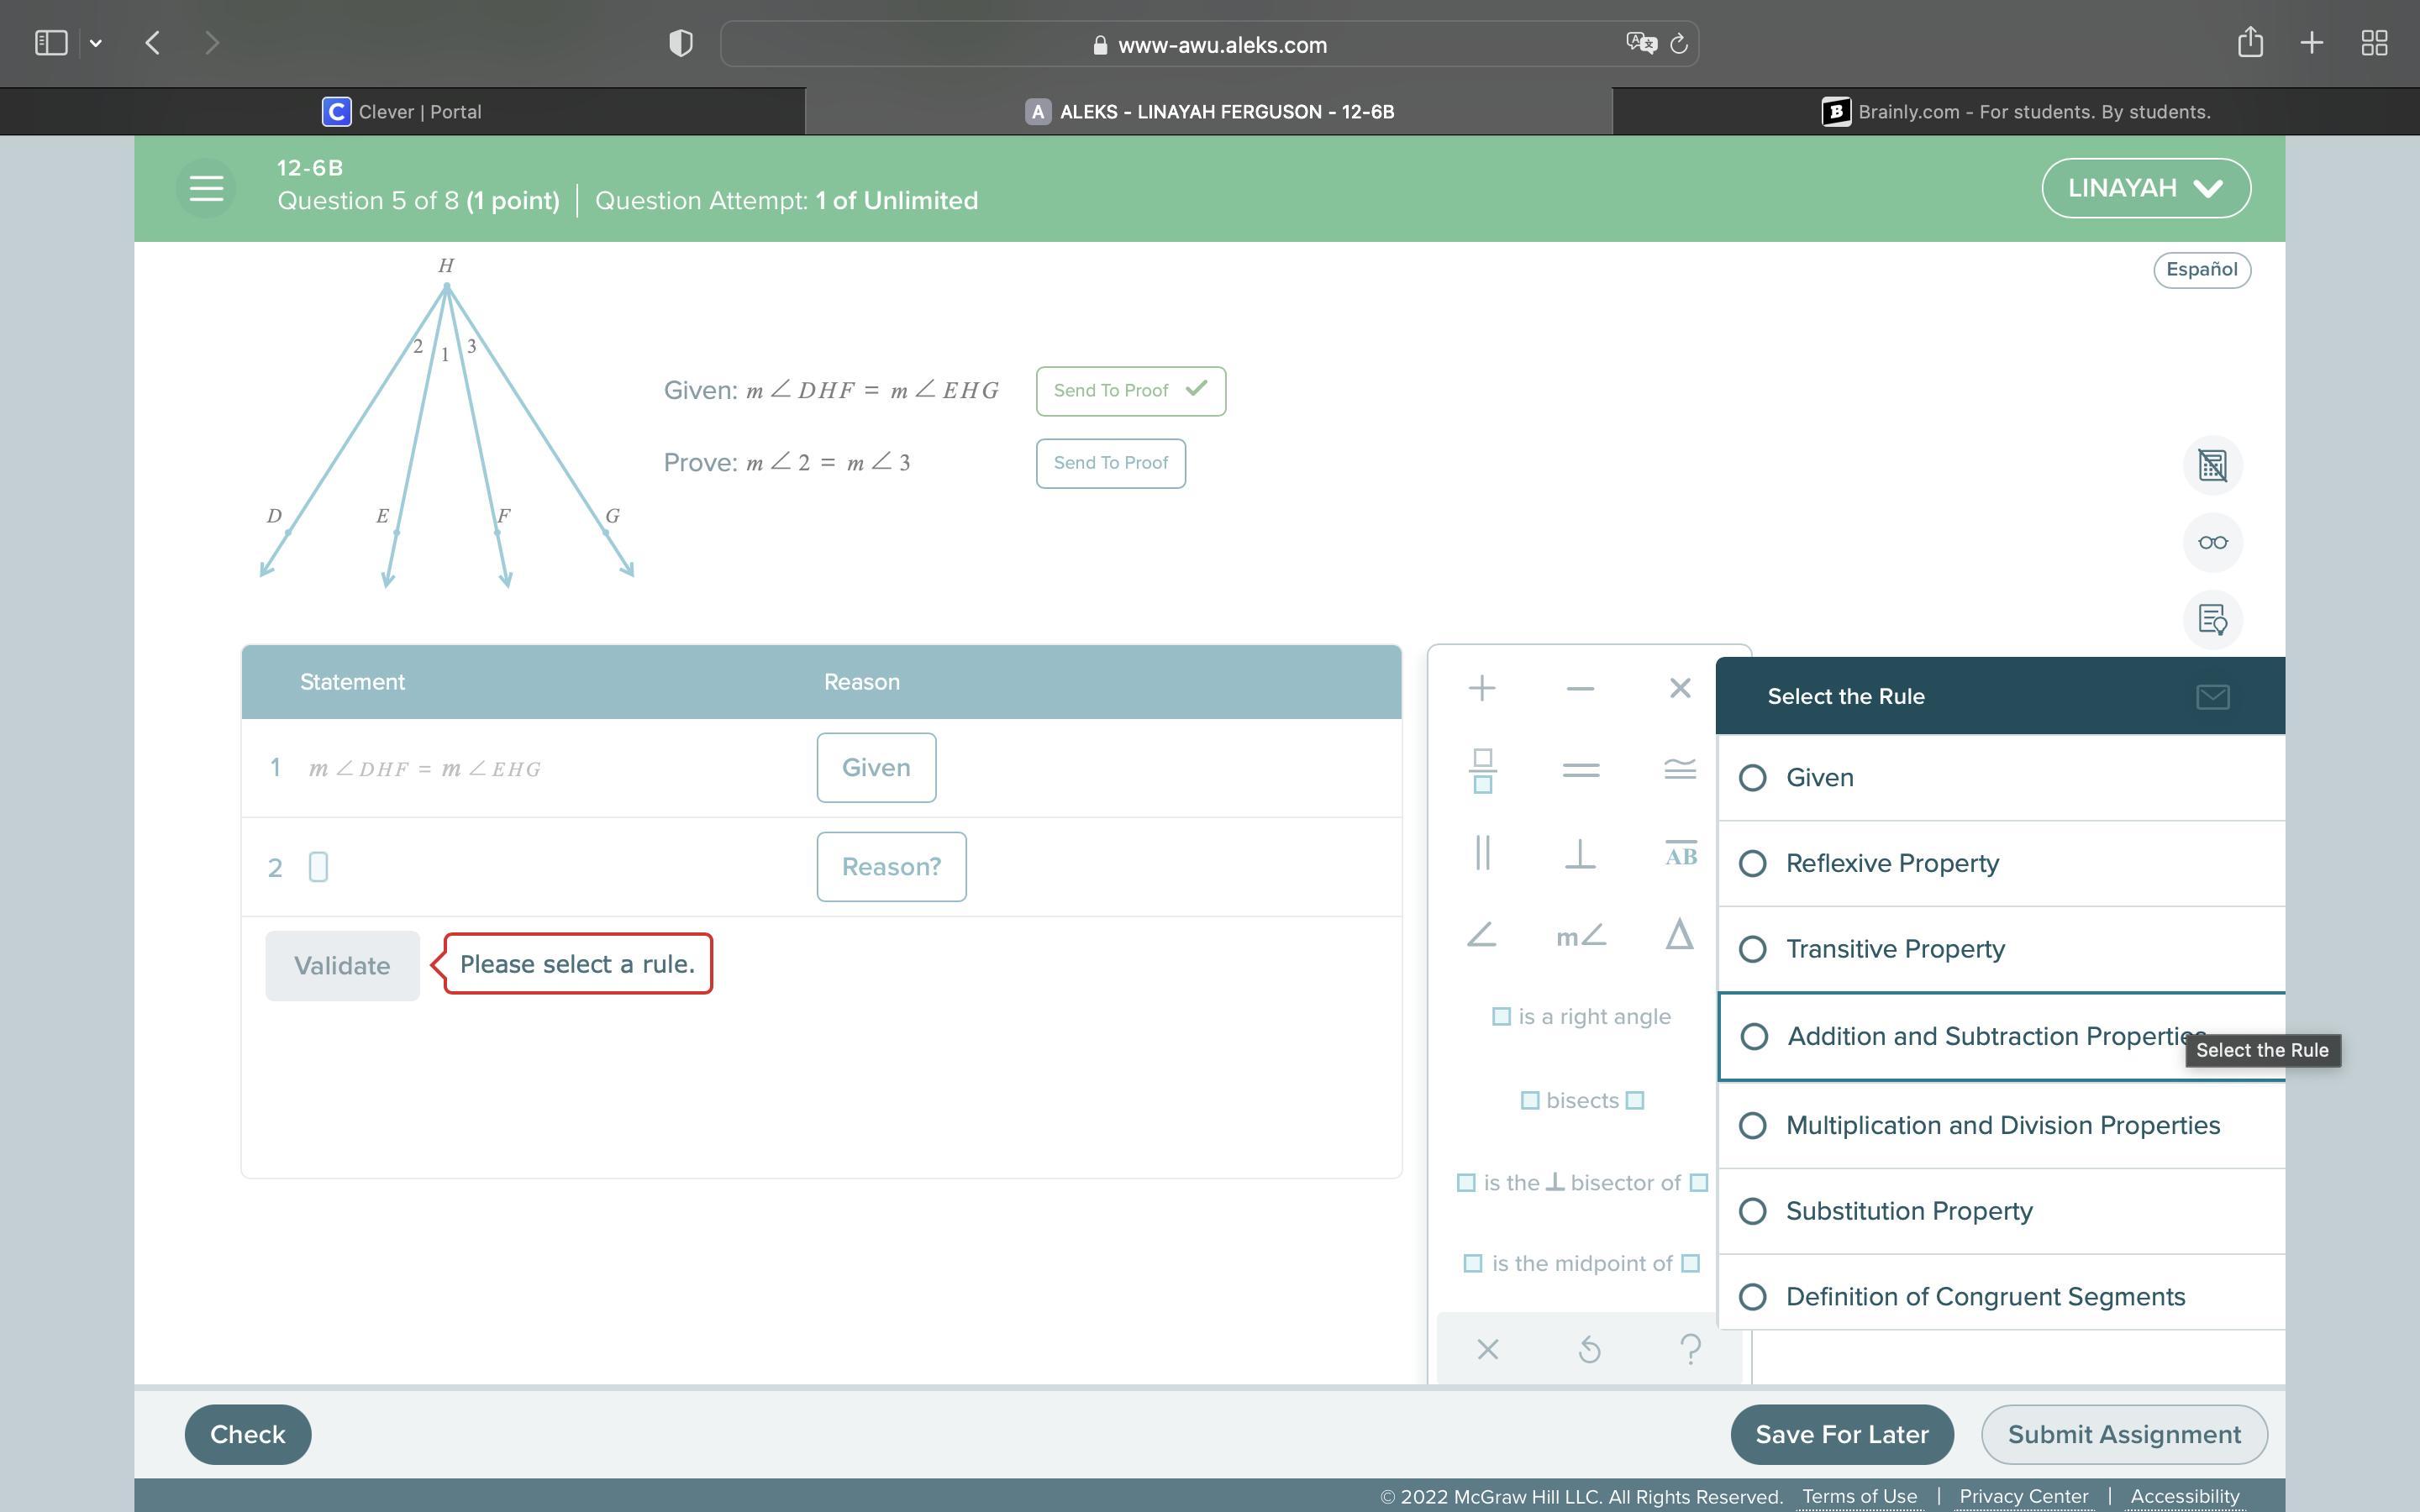
Task: Open the calculator tool icon
Action: [2212, 465]
